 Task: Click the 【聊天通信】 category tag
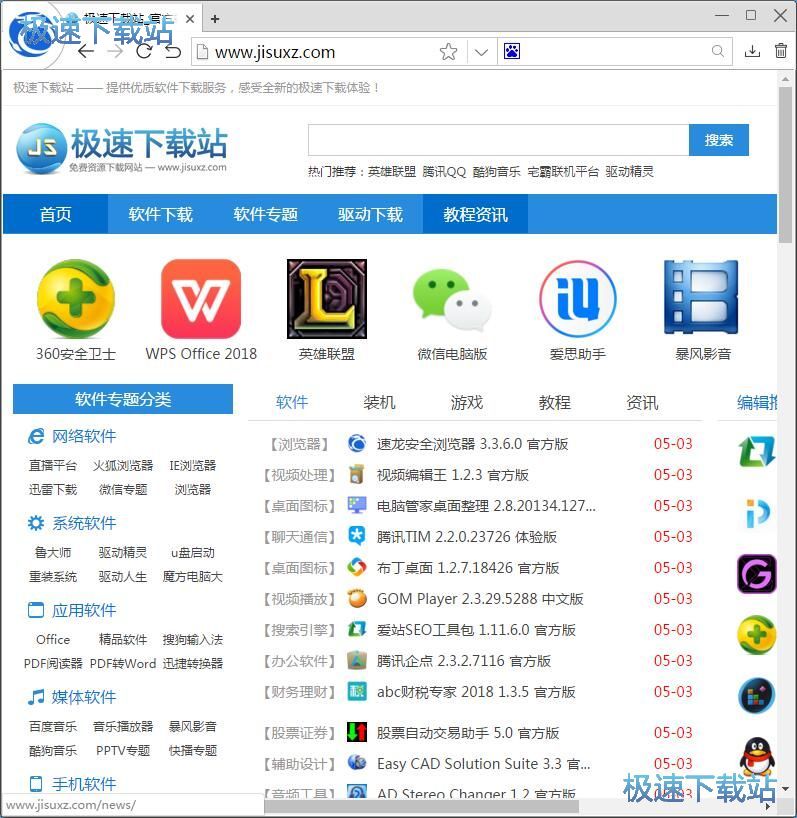click(x=300, y=537)
